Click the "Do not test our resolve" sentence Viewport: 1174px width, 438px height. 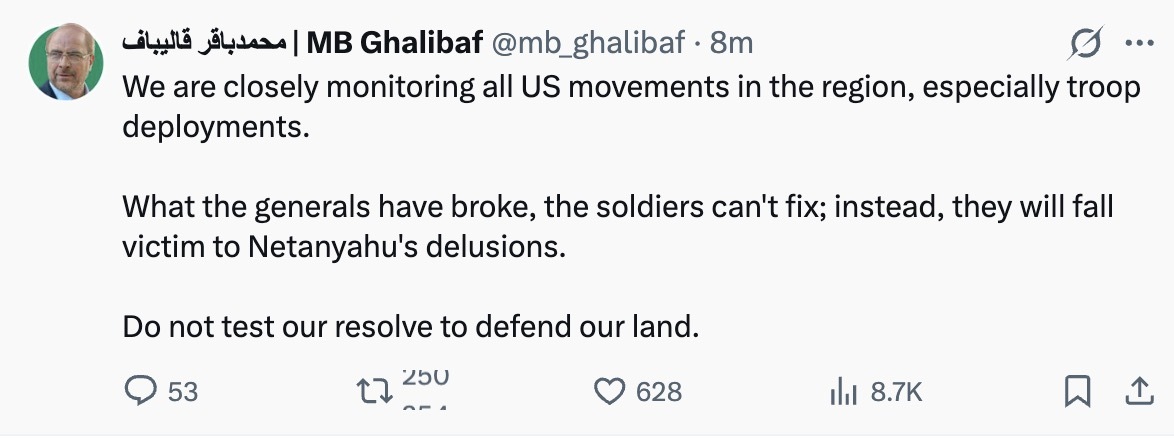click(x=407, y=326)
